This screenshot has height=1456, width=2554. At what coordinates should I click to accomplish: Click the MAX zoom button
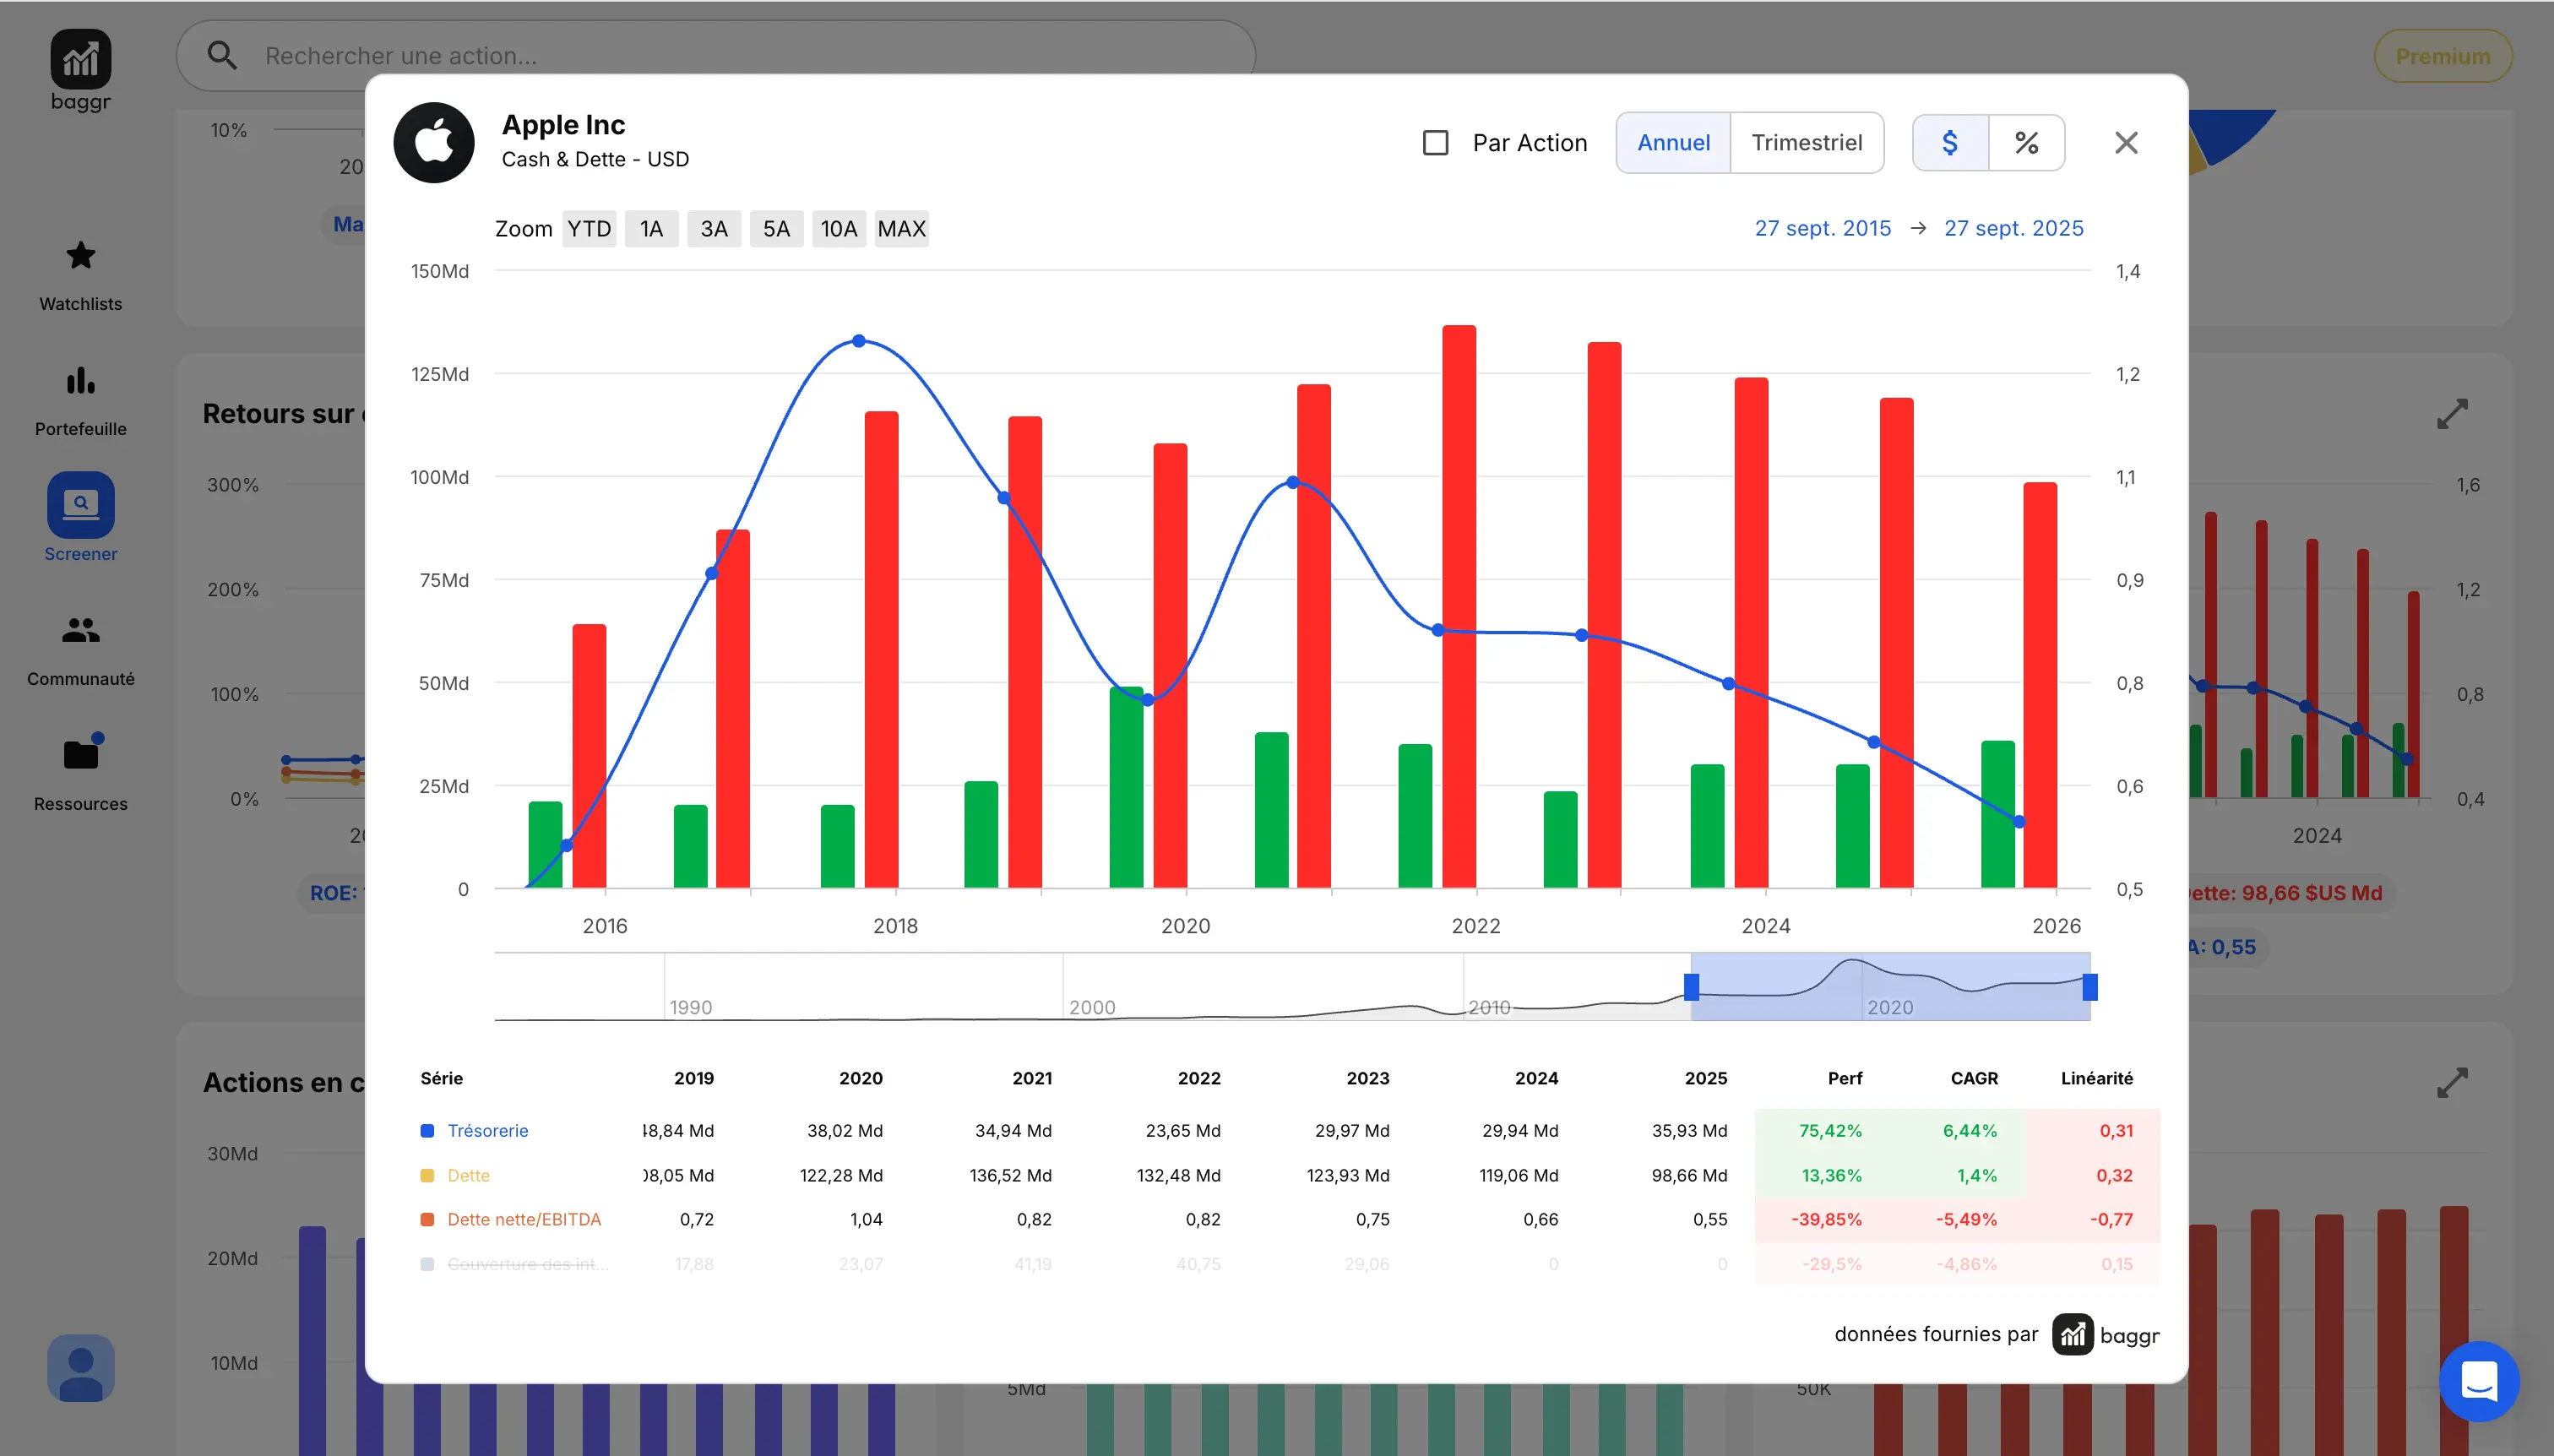(901, 229)
